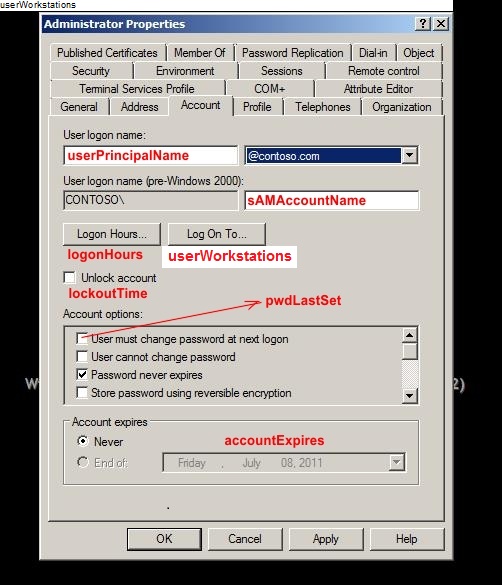Close the Administrator Properties dialog
This screenshot has width=502, height=585.
point(441,24)
